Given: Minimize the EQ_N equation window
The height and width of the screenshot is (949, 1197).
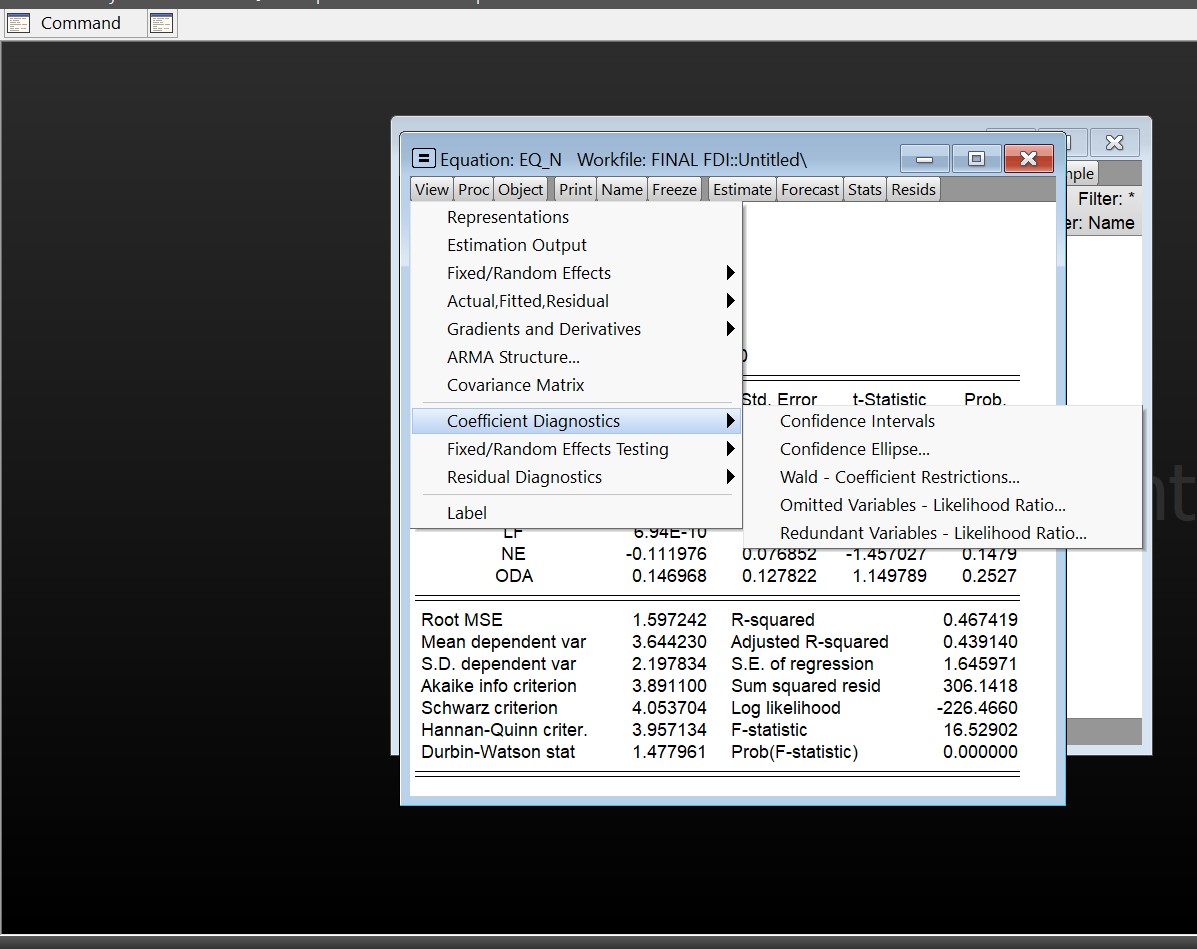Looking at the screenshot, I should click(925, 159).
